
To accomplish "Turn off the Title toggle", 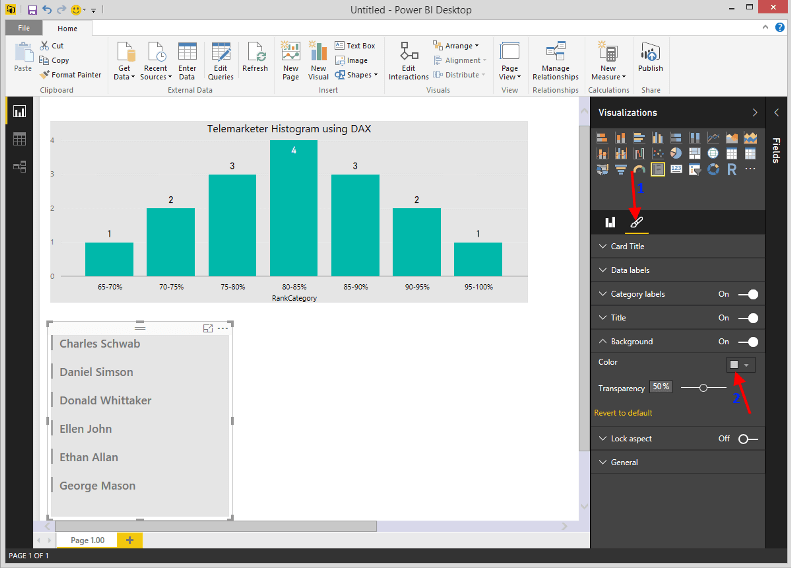I will (x=748, y=318).
